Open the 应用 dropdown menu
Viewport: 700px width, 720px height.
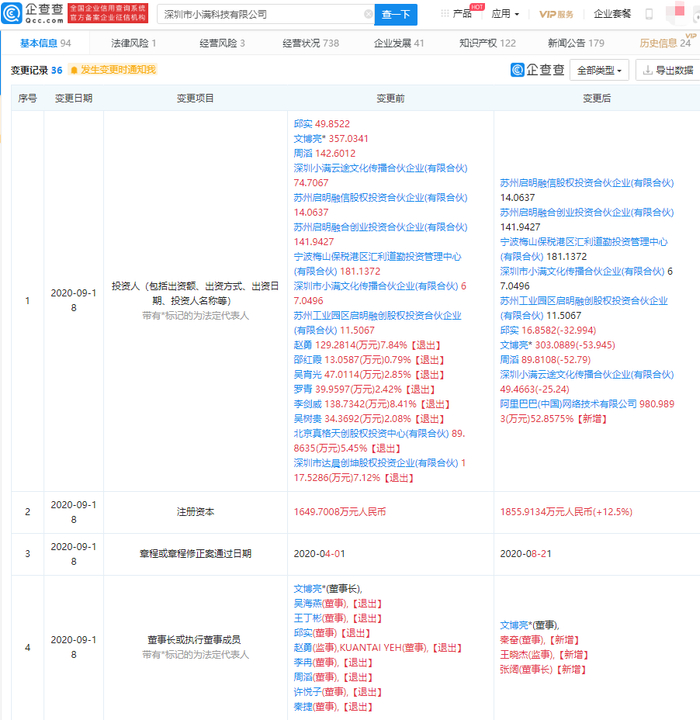505,14
